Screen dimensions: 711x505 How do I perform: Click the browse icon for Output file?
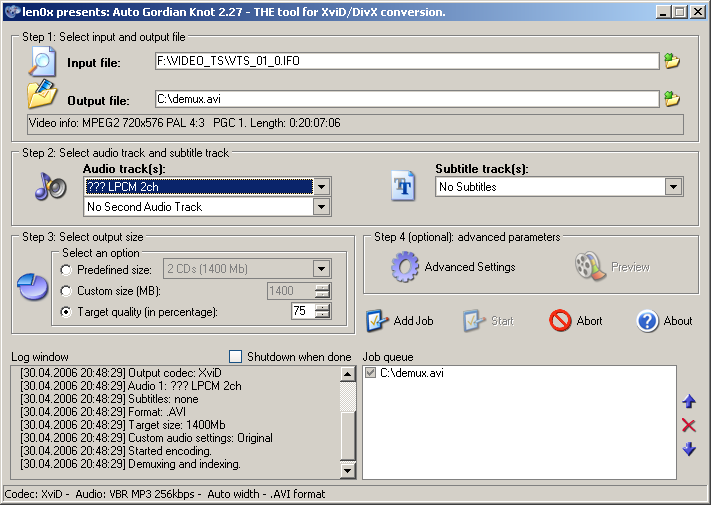click(672, 99)
